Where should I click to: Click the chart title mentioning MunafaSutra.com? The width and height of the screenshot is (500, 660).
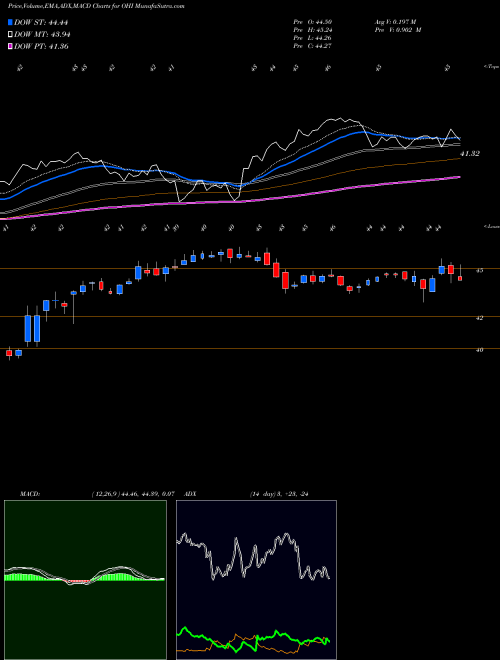click(x=96, y=7)
